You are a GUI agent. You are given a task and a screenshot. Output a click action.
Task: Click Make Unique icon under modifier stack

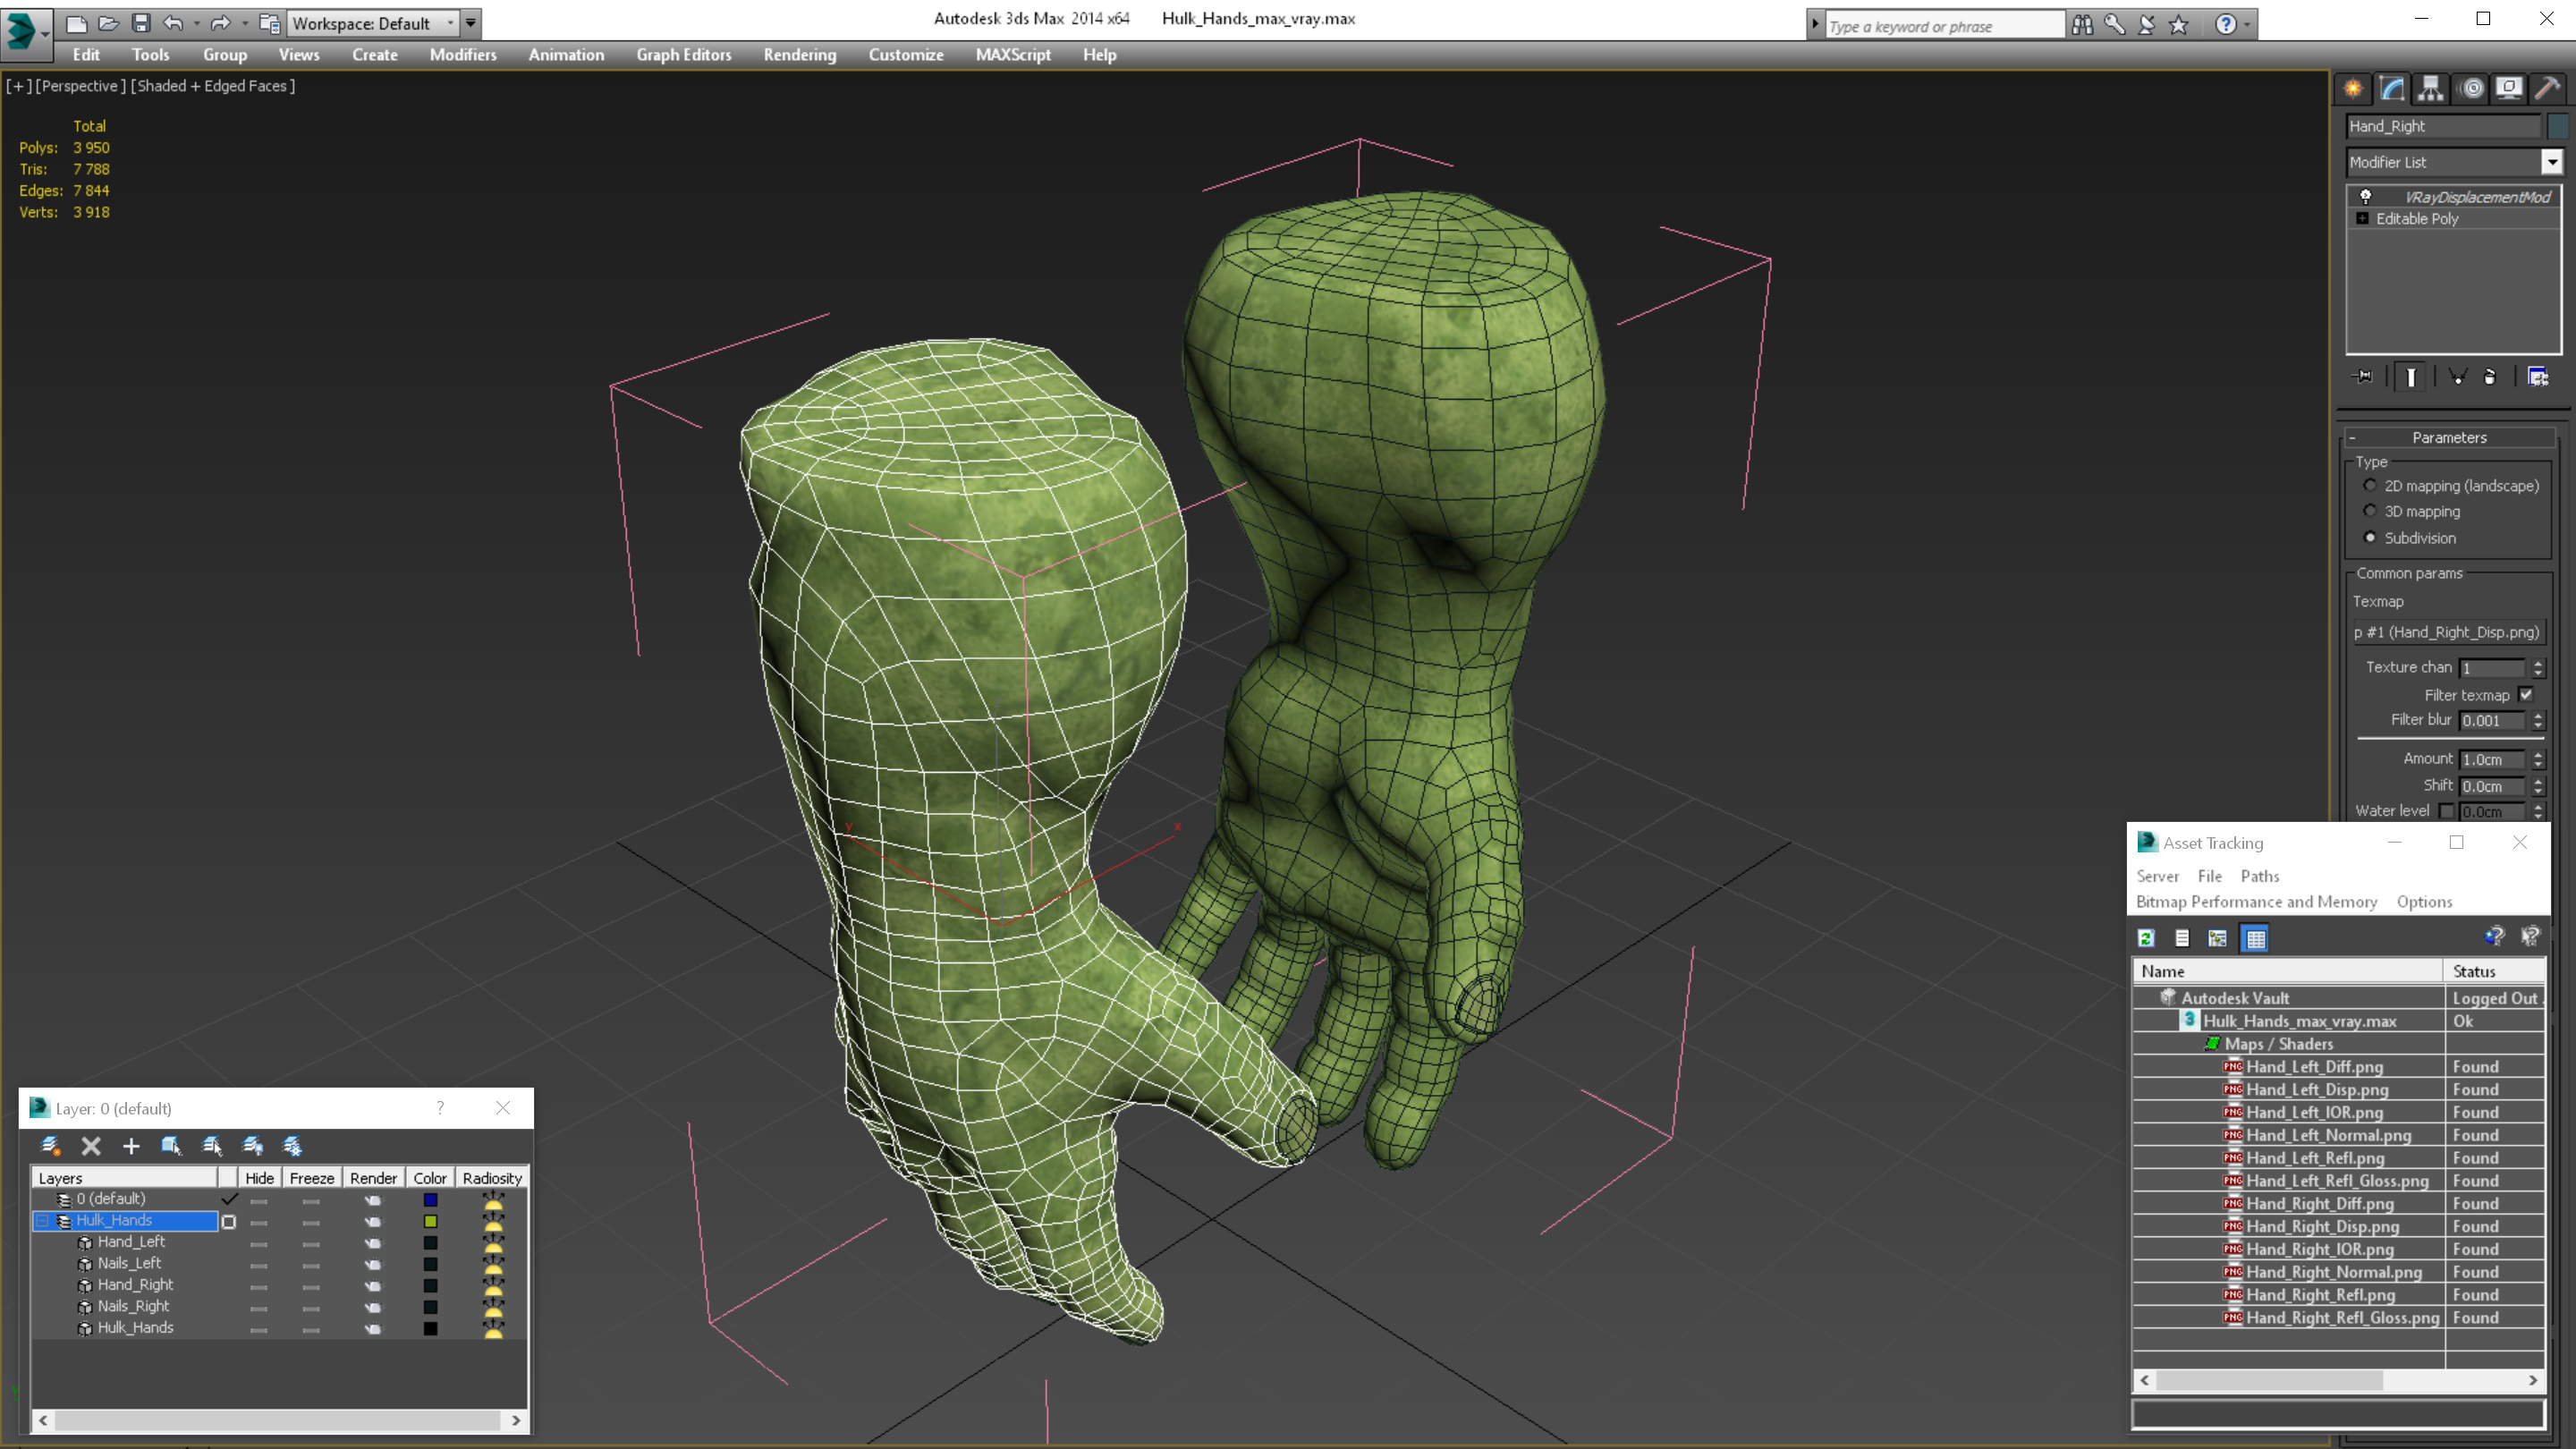[x=2457, y=377]
